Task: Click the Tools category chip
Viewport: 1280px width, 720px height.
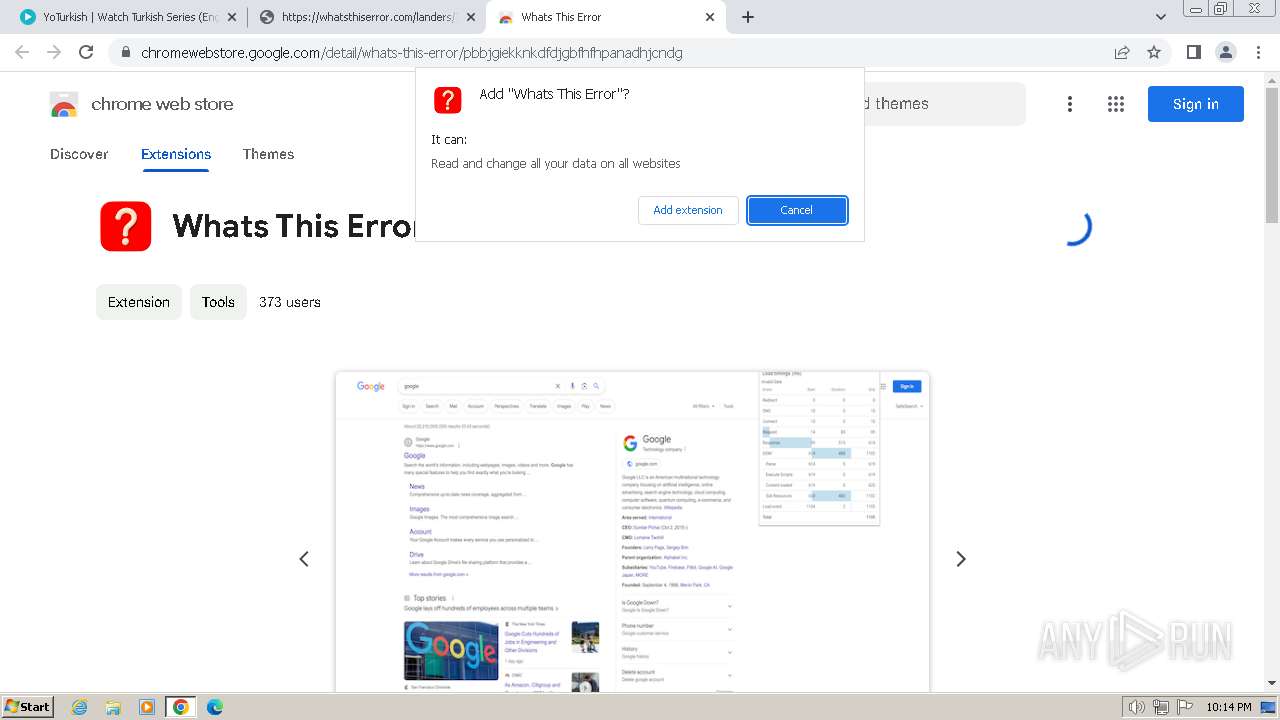Action: (218, 302)
